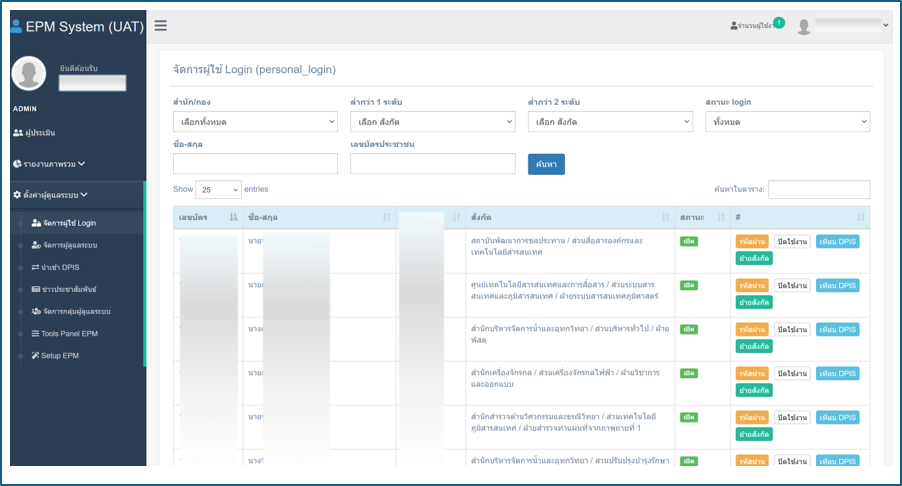Click ย้ายสังกัด for the ศูนย์เทคโนโลยีสารสนเทศ row

coord(754,303)
